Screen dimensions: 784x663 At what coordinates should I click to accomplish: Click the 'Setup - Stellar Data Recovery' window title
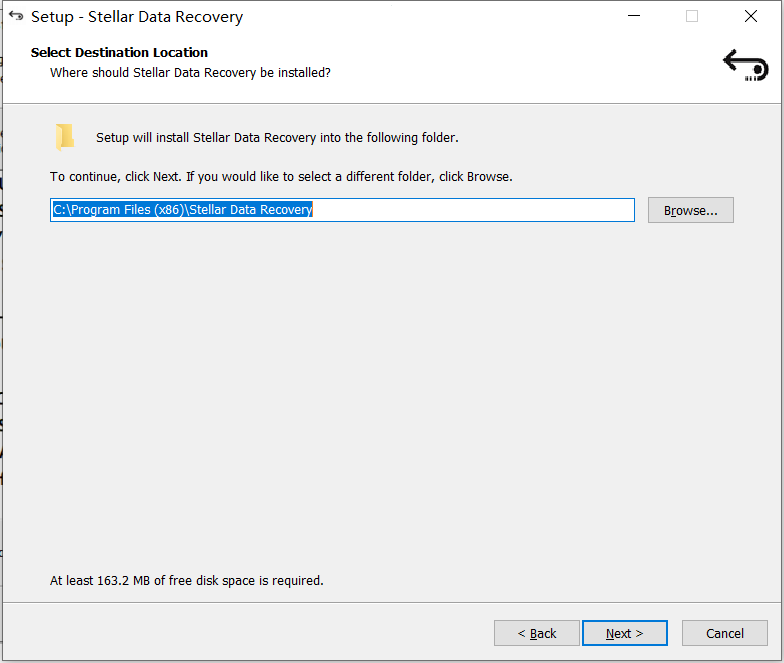137,16
